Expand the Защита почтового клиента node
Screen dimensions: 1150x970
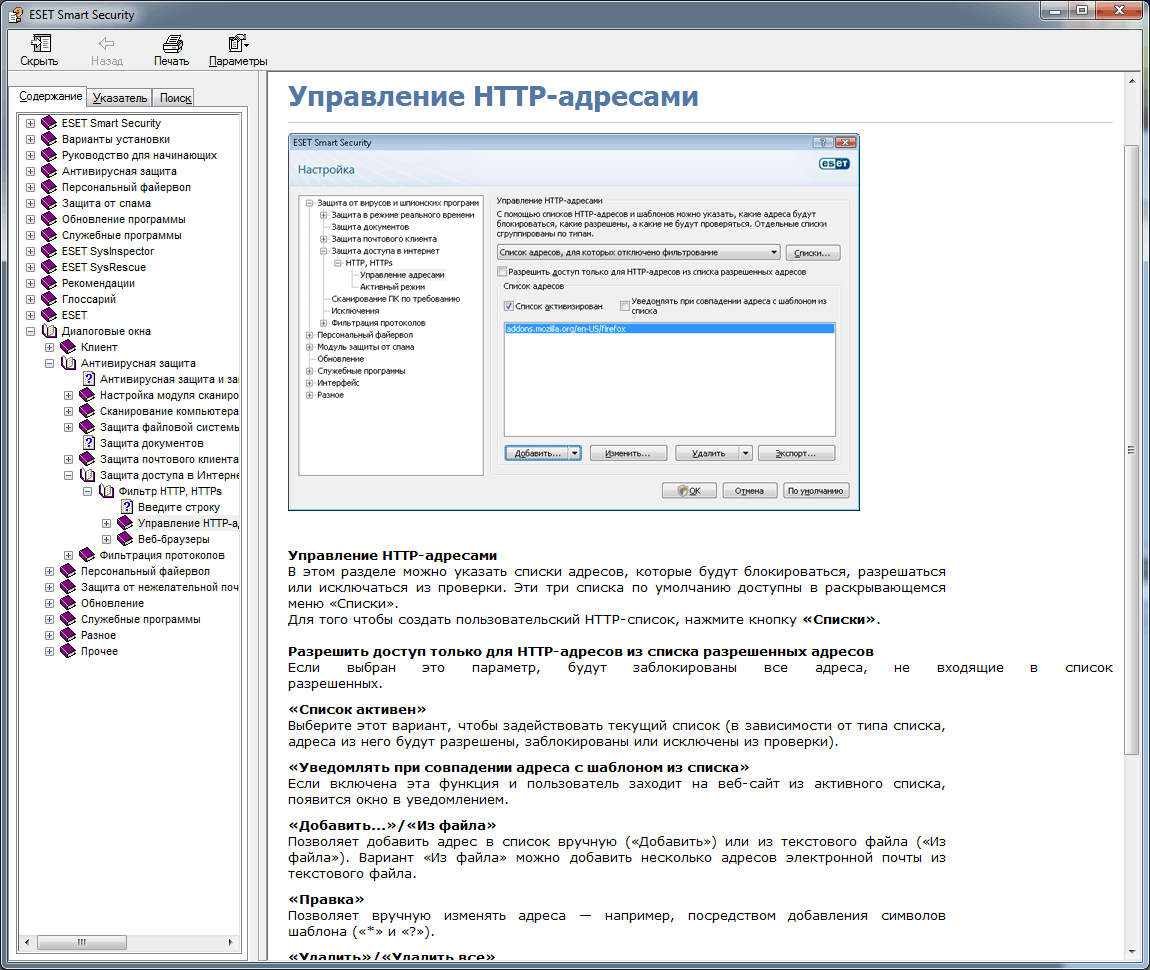(68, 459)
